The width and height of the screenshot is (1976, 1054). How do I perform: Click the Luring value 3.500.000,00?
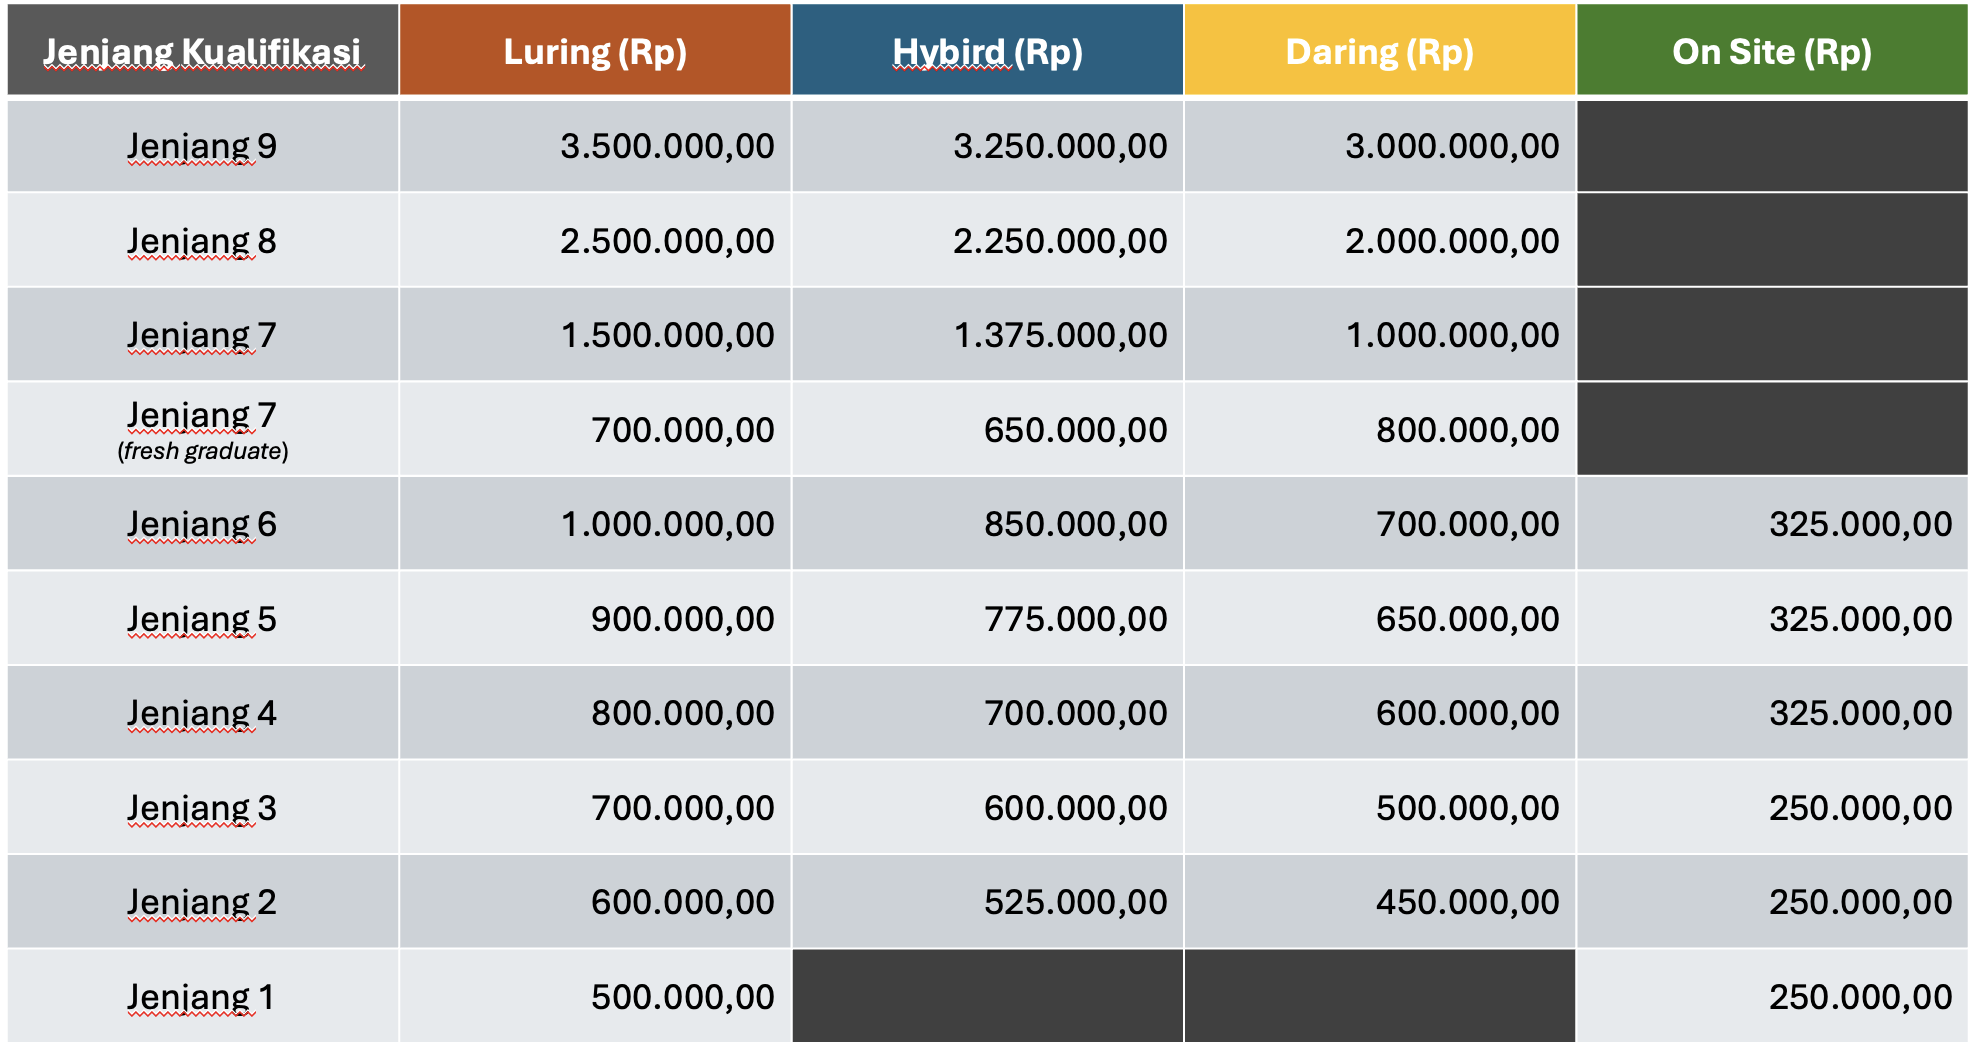coord(667,146)
